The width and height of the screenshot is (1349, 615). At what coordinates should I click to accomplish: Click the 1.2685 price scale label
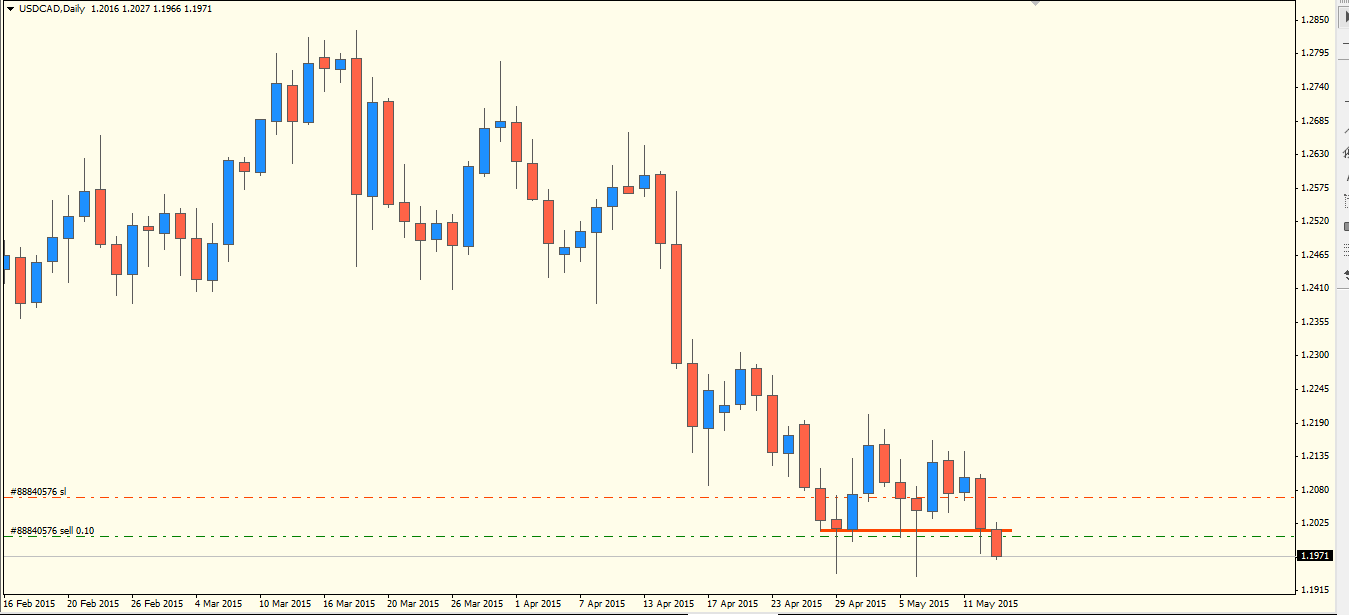tap(1316, 120)
